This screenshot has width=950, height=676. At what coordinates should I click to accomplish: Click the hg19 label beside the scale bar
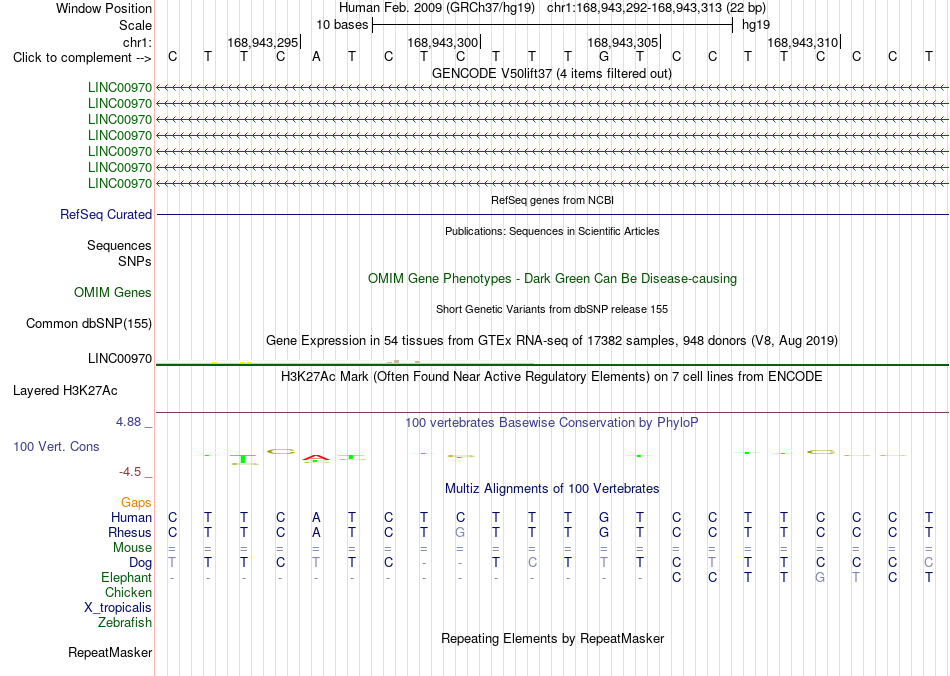point(756,25)
